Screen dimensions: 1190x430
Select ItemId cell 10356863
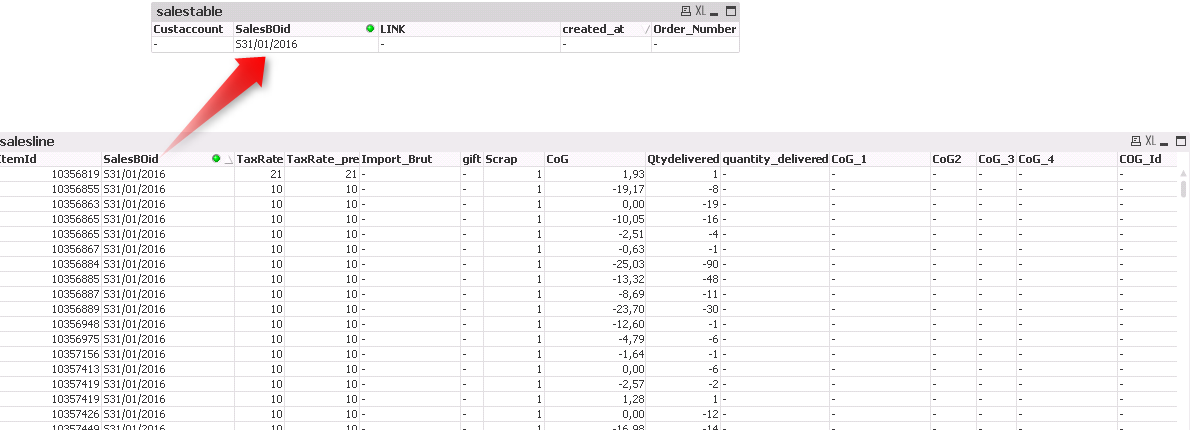pos(75,204)
